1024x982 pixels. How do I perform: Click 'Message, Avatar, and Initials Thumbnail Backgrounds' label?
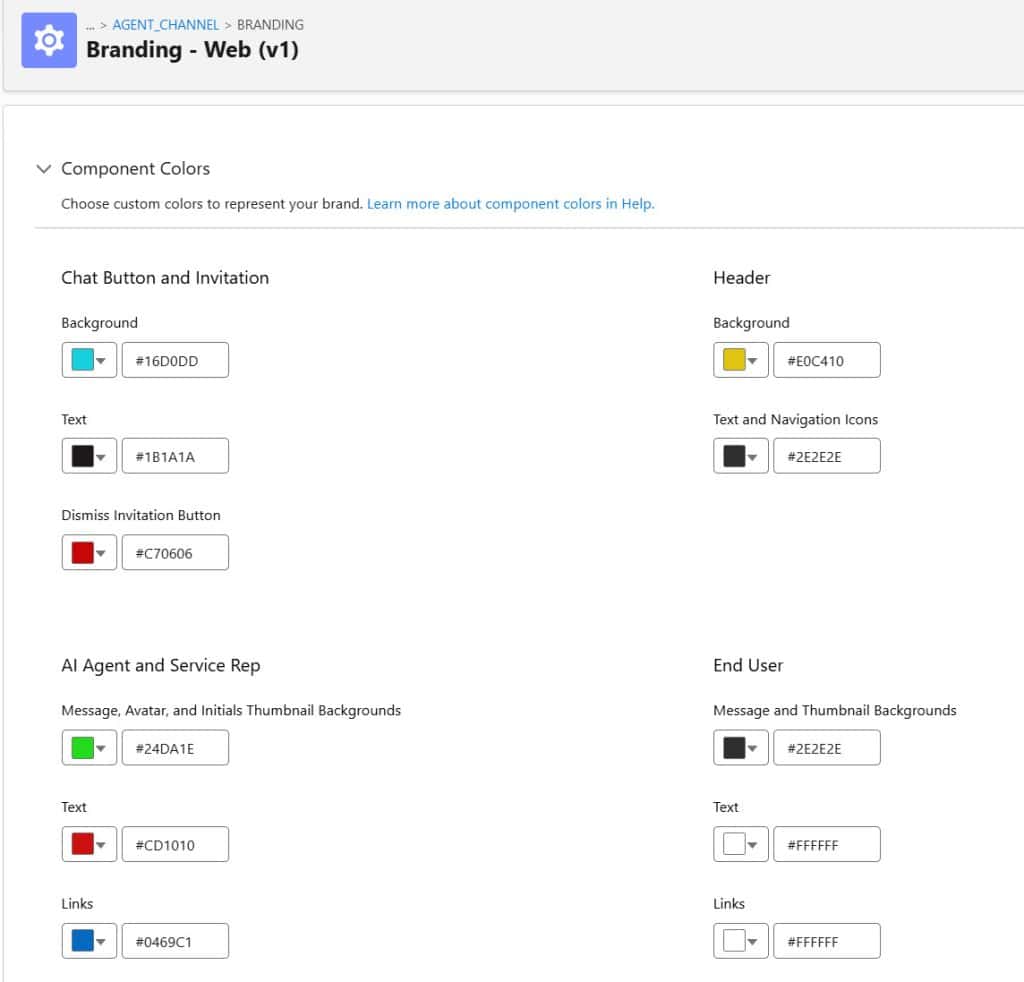231,710
